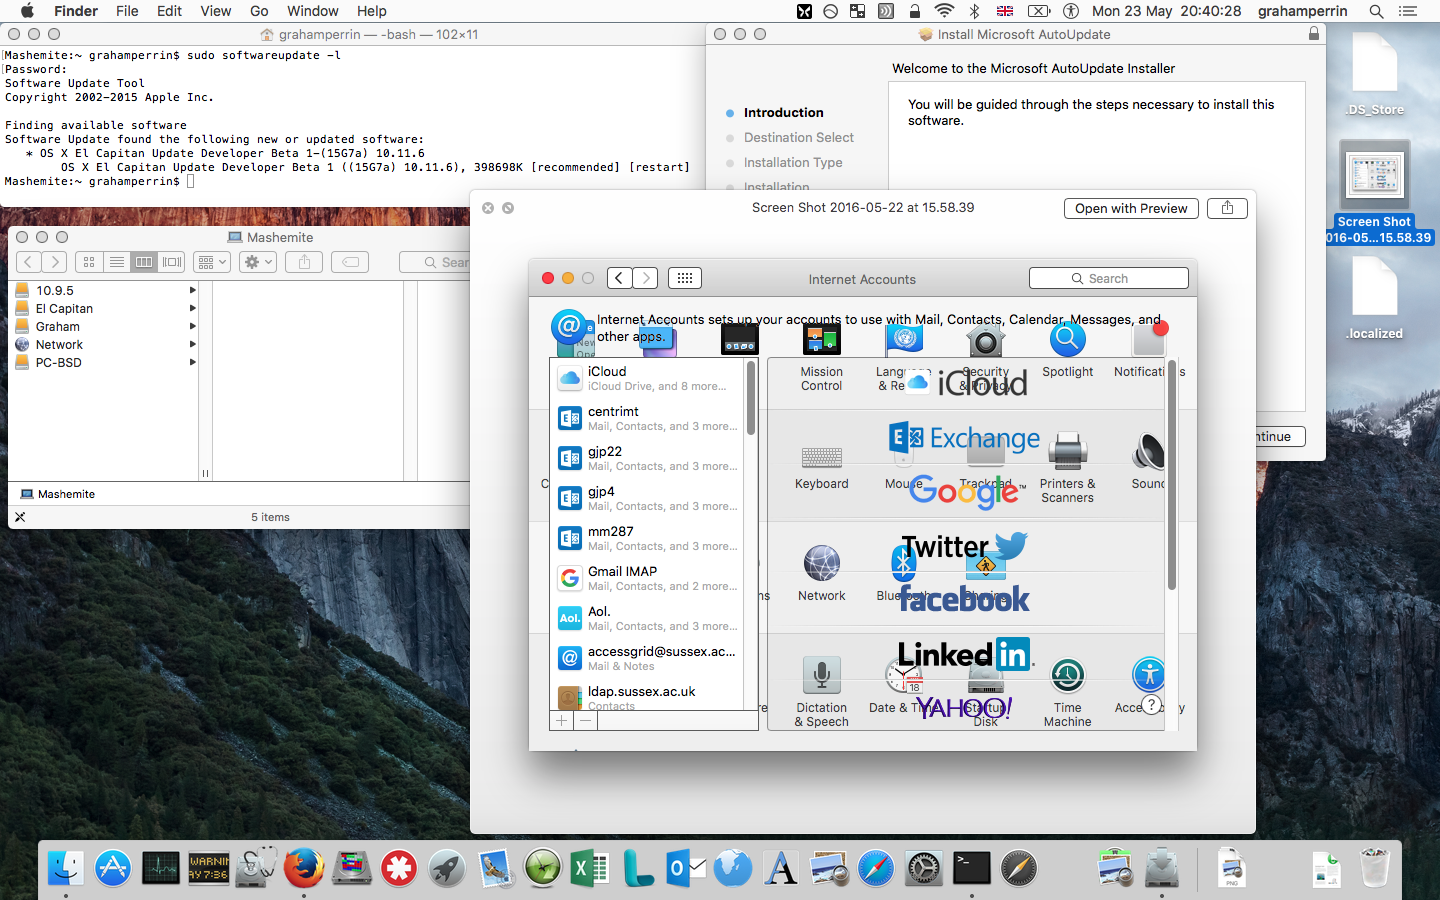Click the date and time in menu bar
Viewport: 1440px width, 900px height.
1166,11
